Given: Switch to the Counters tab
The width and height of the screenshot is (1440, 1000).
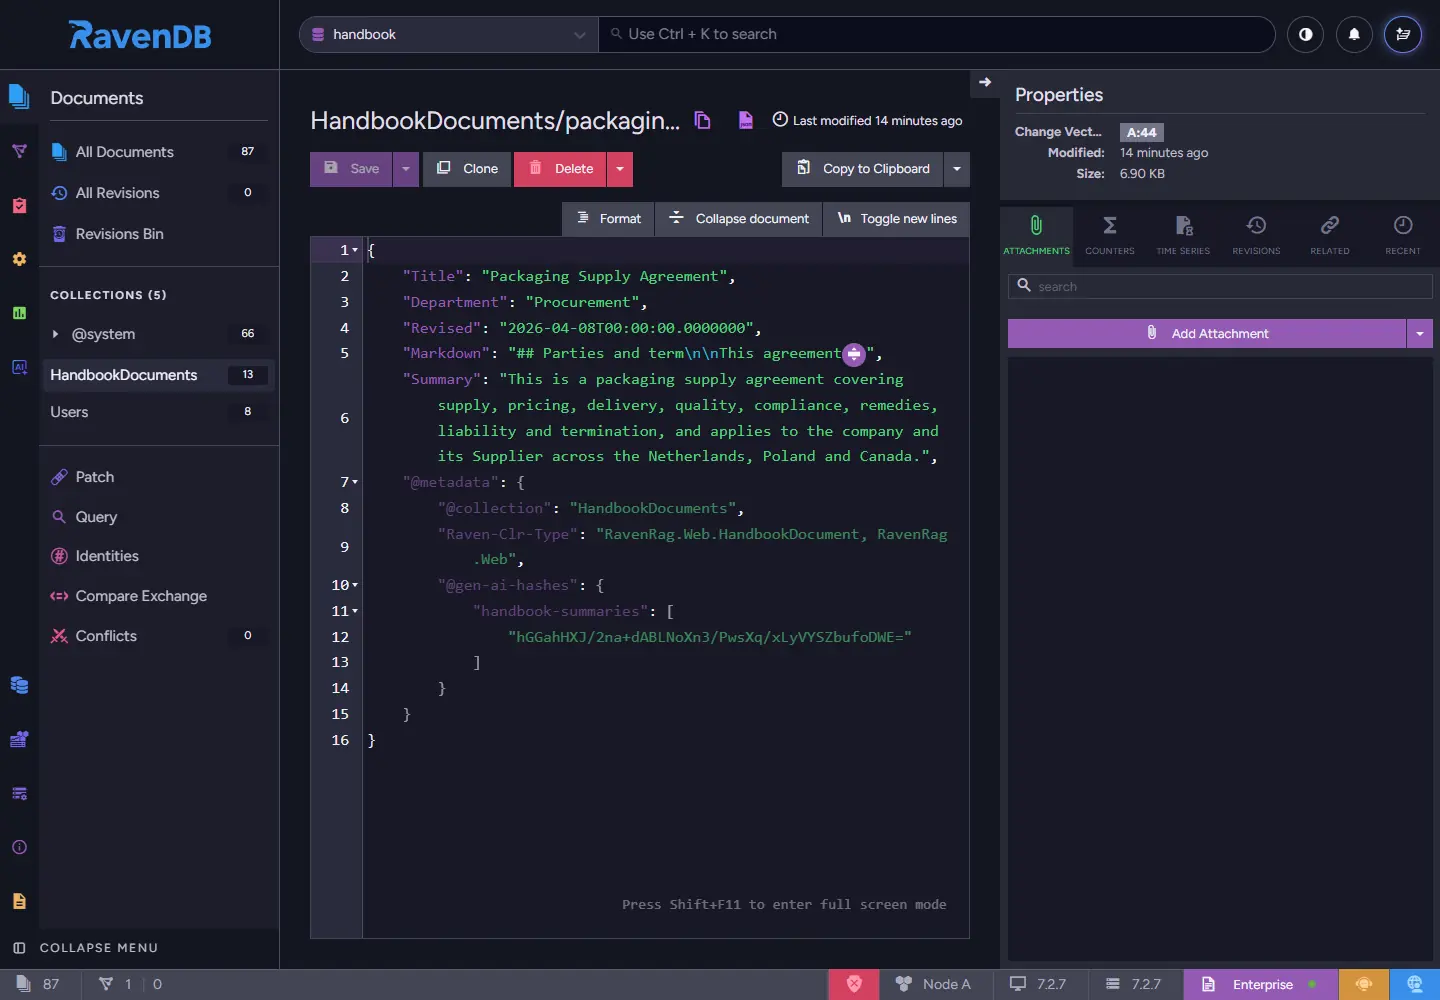Looking at the screenshot, I should 1110,235.
